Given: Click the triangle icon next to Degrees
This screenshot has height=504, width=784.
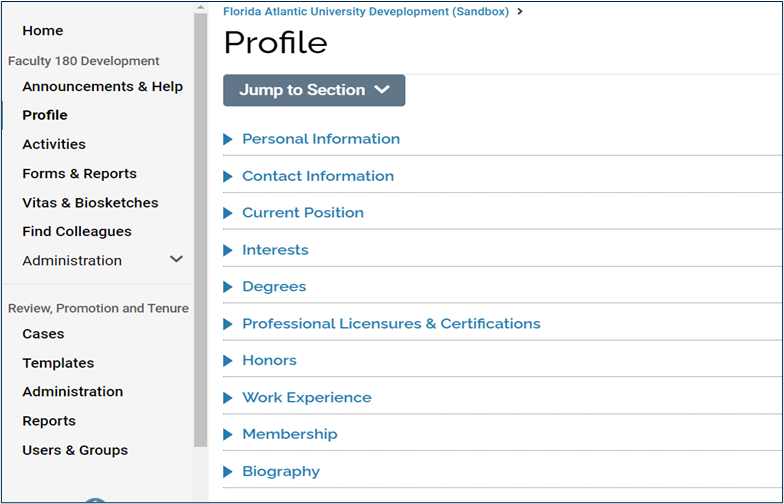Looking at the screenshot, I should click(x=228, y=287).
